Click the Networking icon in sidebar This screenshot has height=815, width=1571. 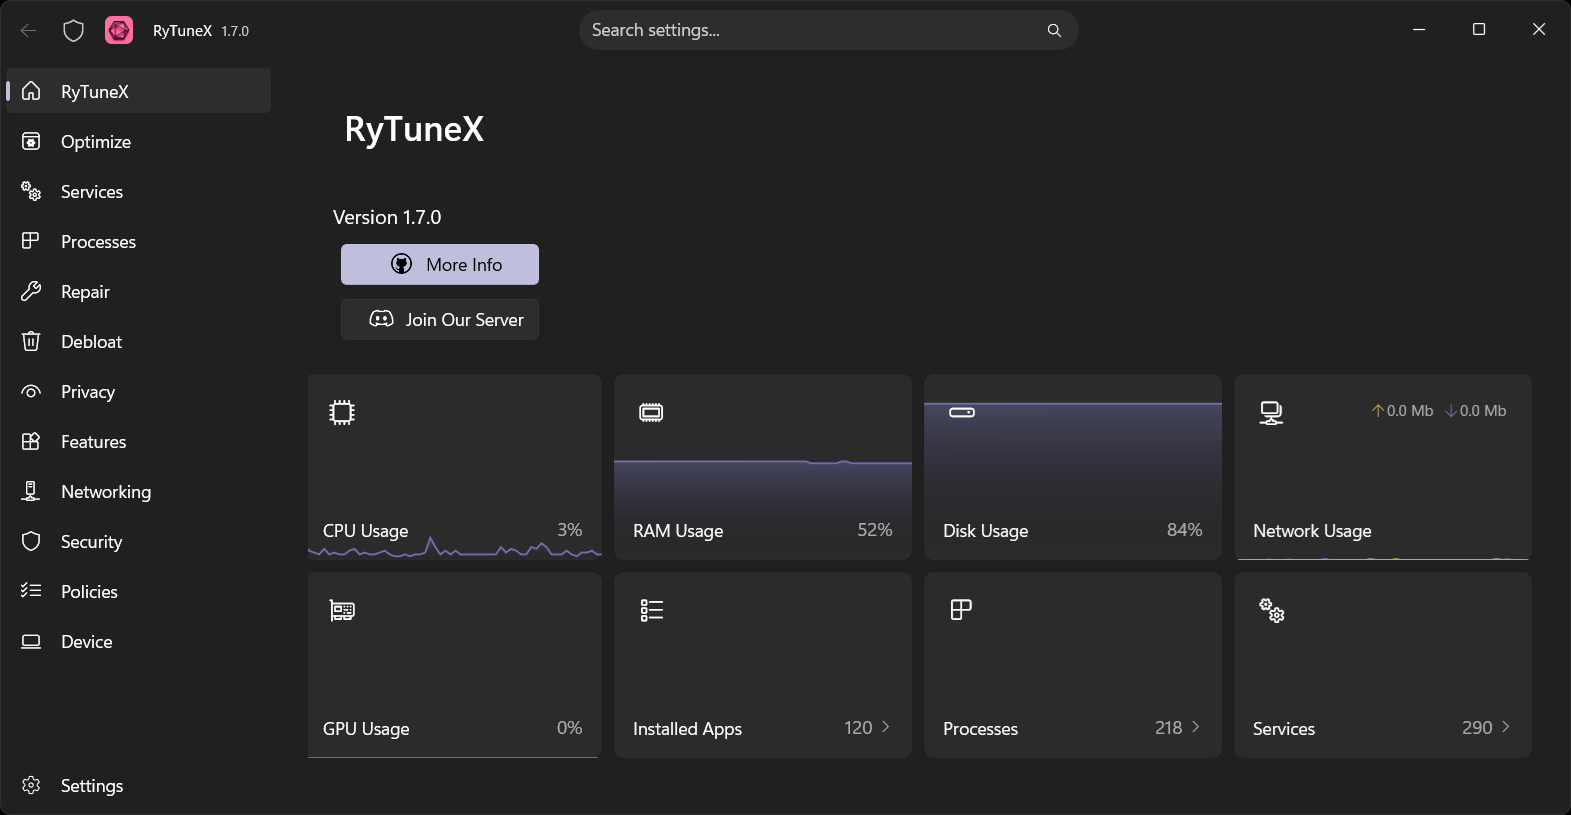click(31, 491)
